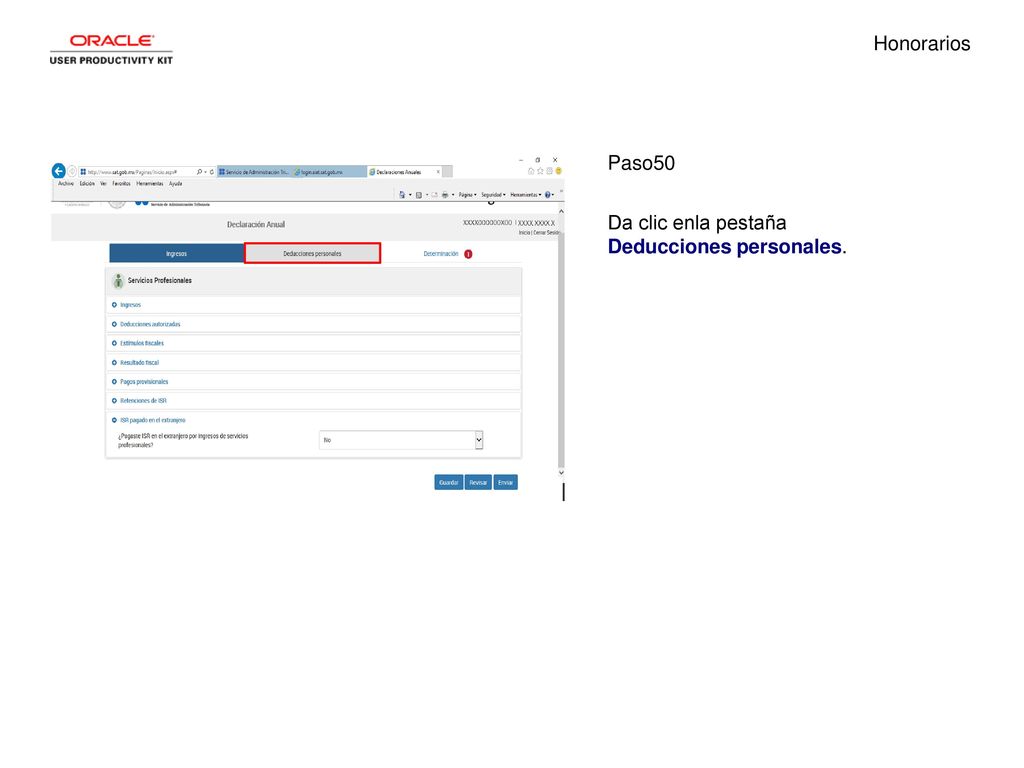Click the red notification badge by Determinación
Viewport: 1024px width, 768px height.
click(468, 254)
